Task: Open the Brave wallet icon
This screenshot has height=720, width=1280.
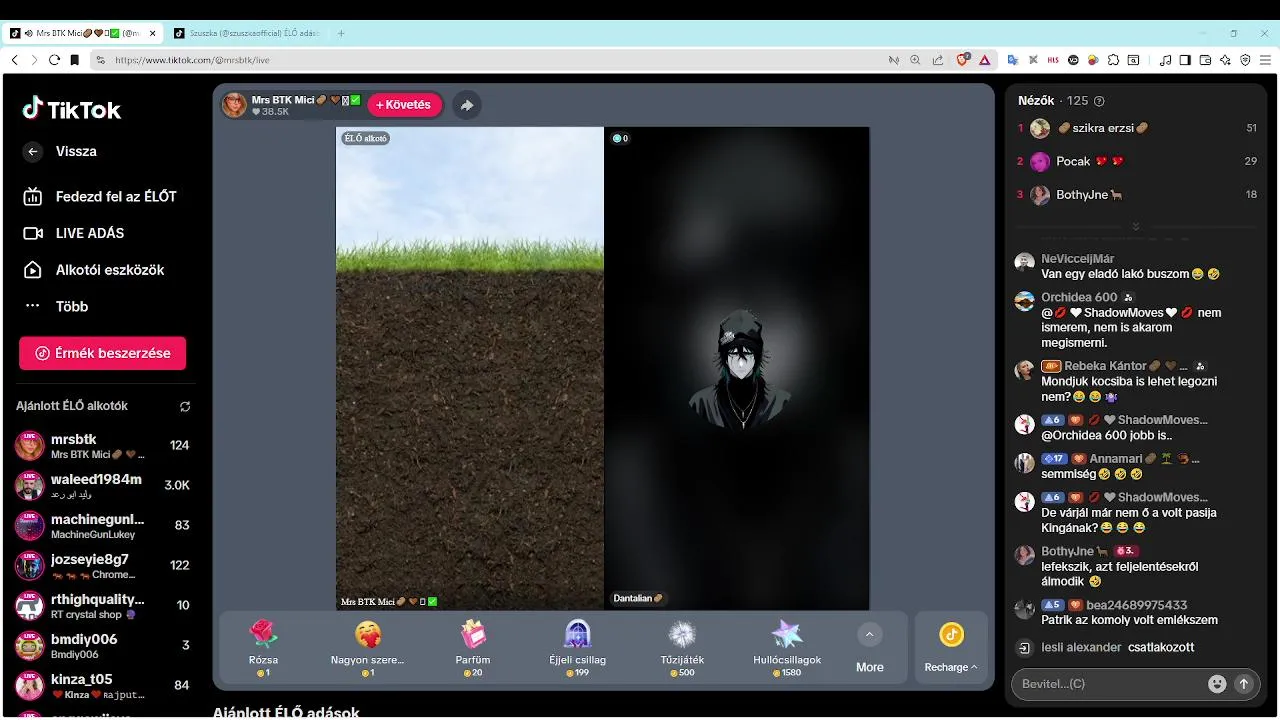Action: 1205,60
